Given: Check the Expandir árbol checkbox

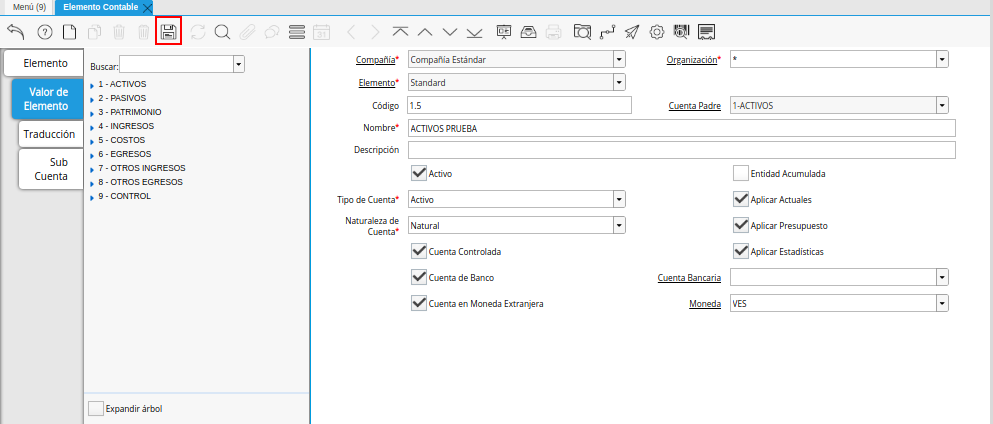Looking at the screenshot, I should click(96, 408).
